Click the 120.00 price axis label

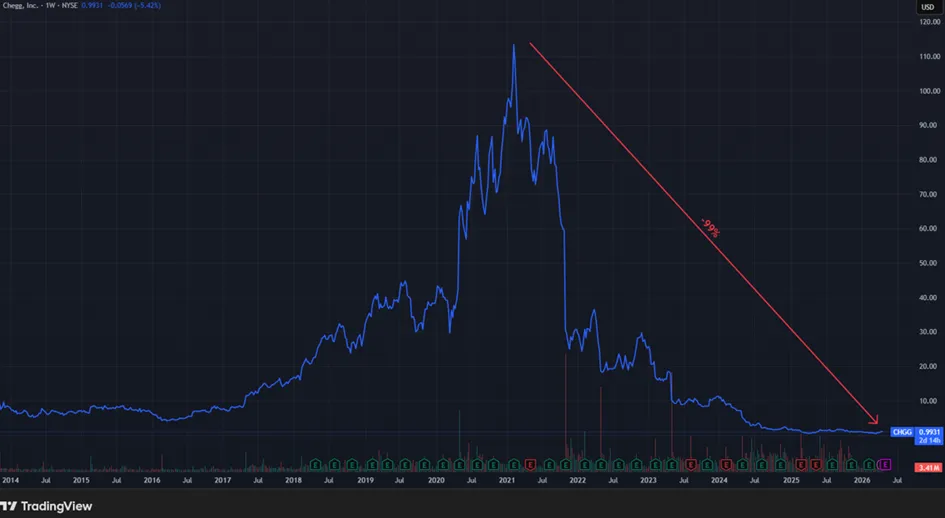(930, 22)
